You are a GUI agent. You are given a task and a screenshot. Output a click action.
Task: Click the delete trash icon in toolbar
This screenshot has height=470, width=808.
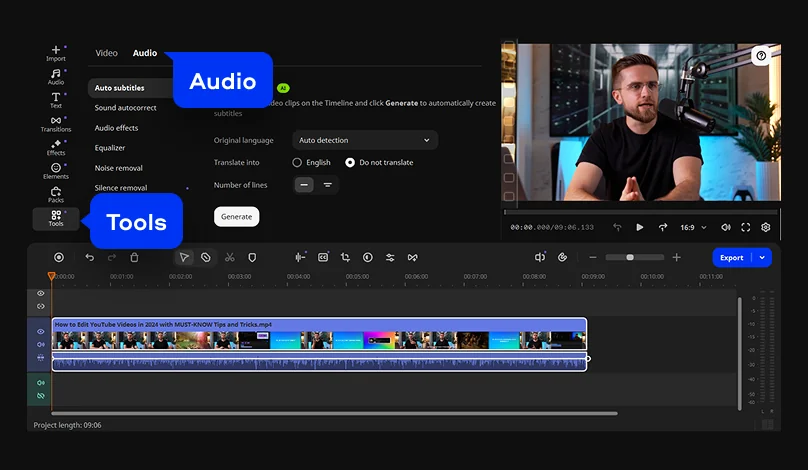[134, 257]
